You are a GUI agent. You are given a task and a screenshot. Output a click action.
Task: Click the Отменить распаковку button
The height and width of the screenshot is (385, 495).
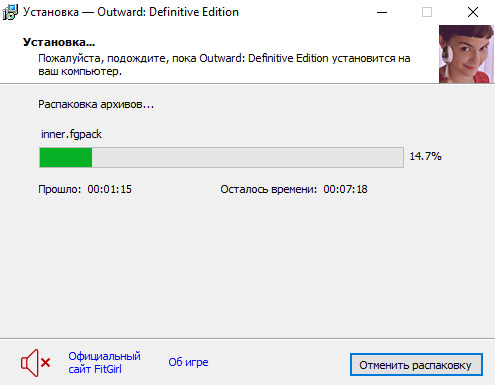tap(416, 365)
